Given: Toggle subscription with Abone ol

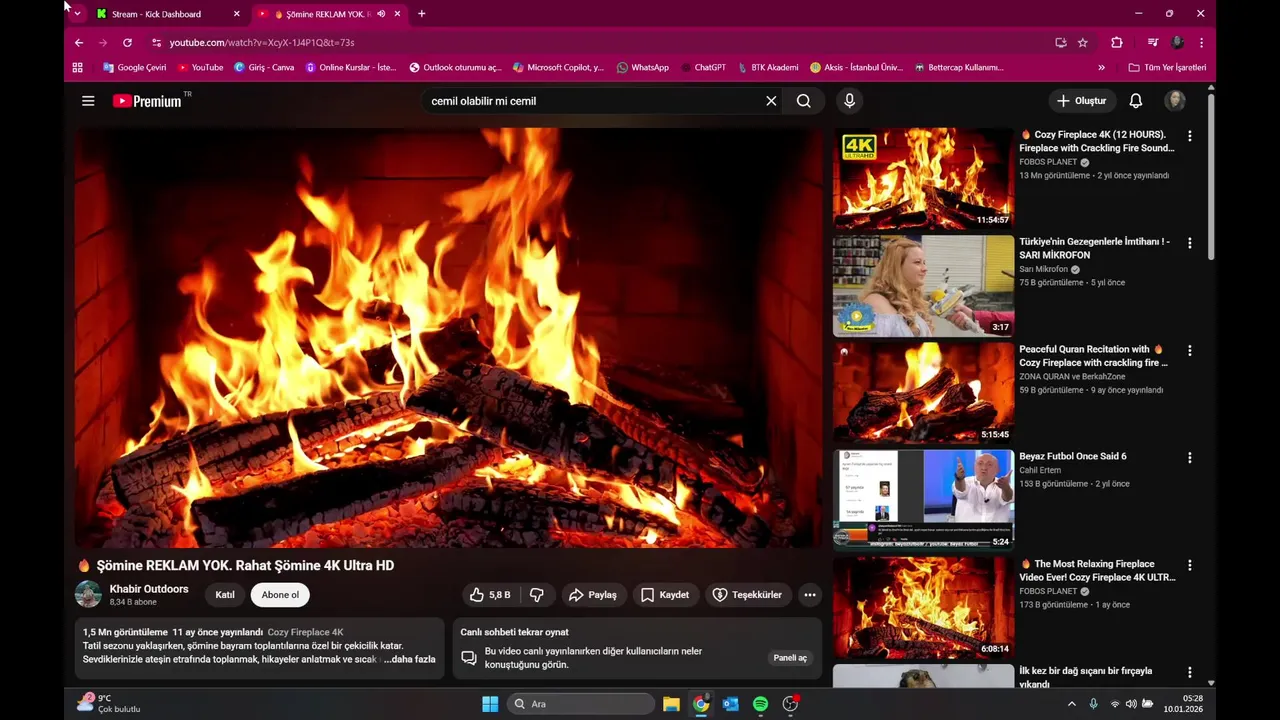Looking at the screenshot, I should (x=280, y=595).
